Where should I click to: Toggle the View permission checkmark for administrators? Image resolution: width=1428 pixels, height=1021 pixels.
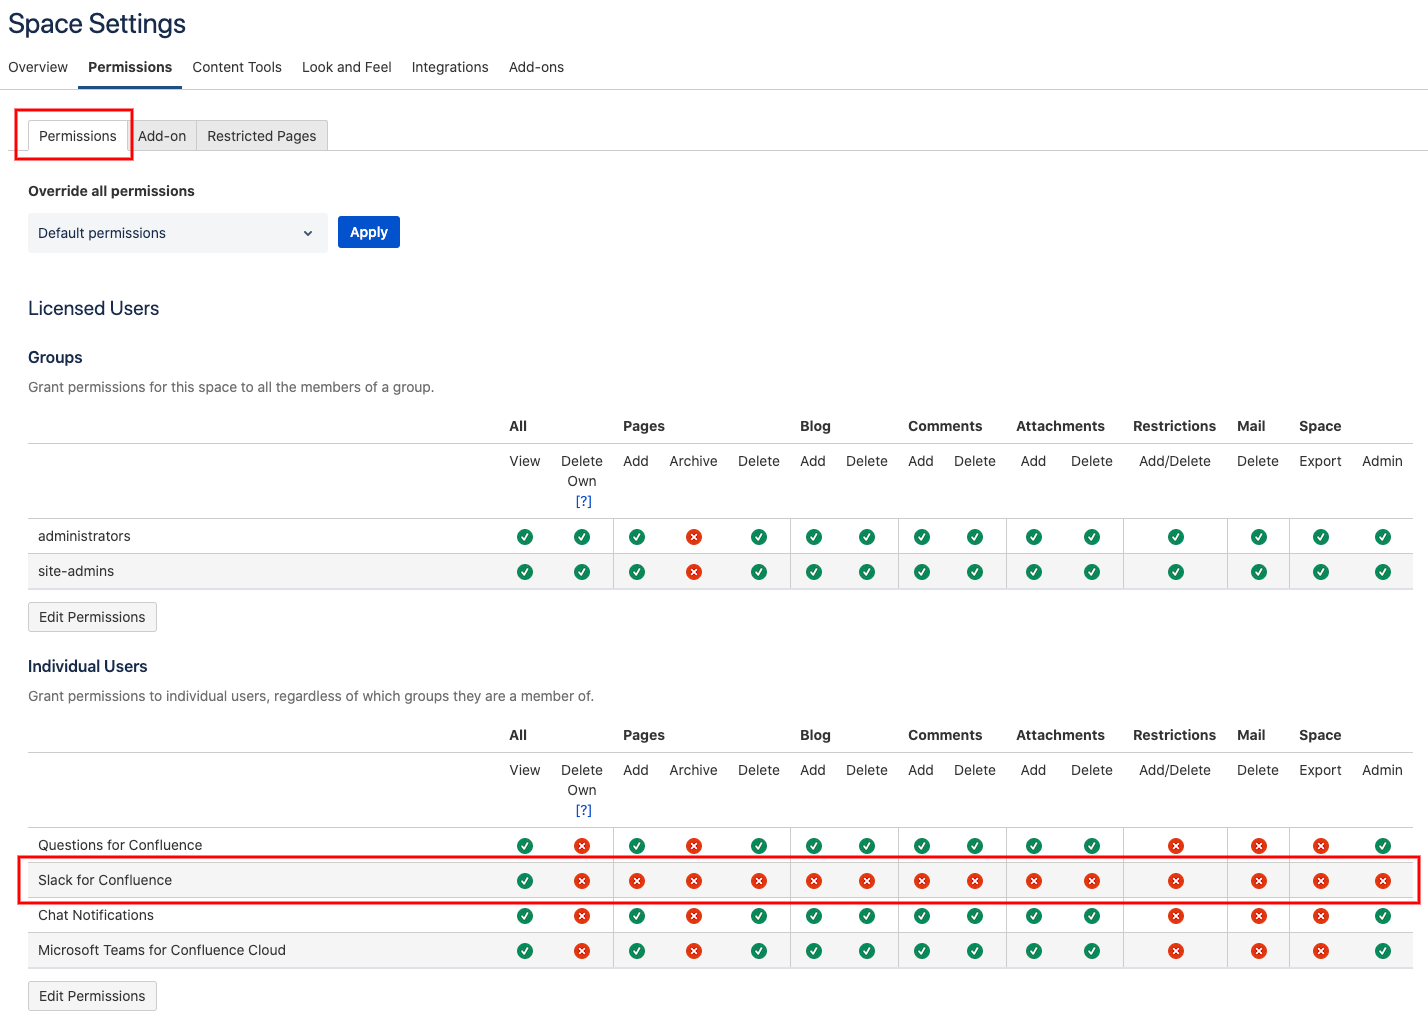(525, 536)
